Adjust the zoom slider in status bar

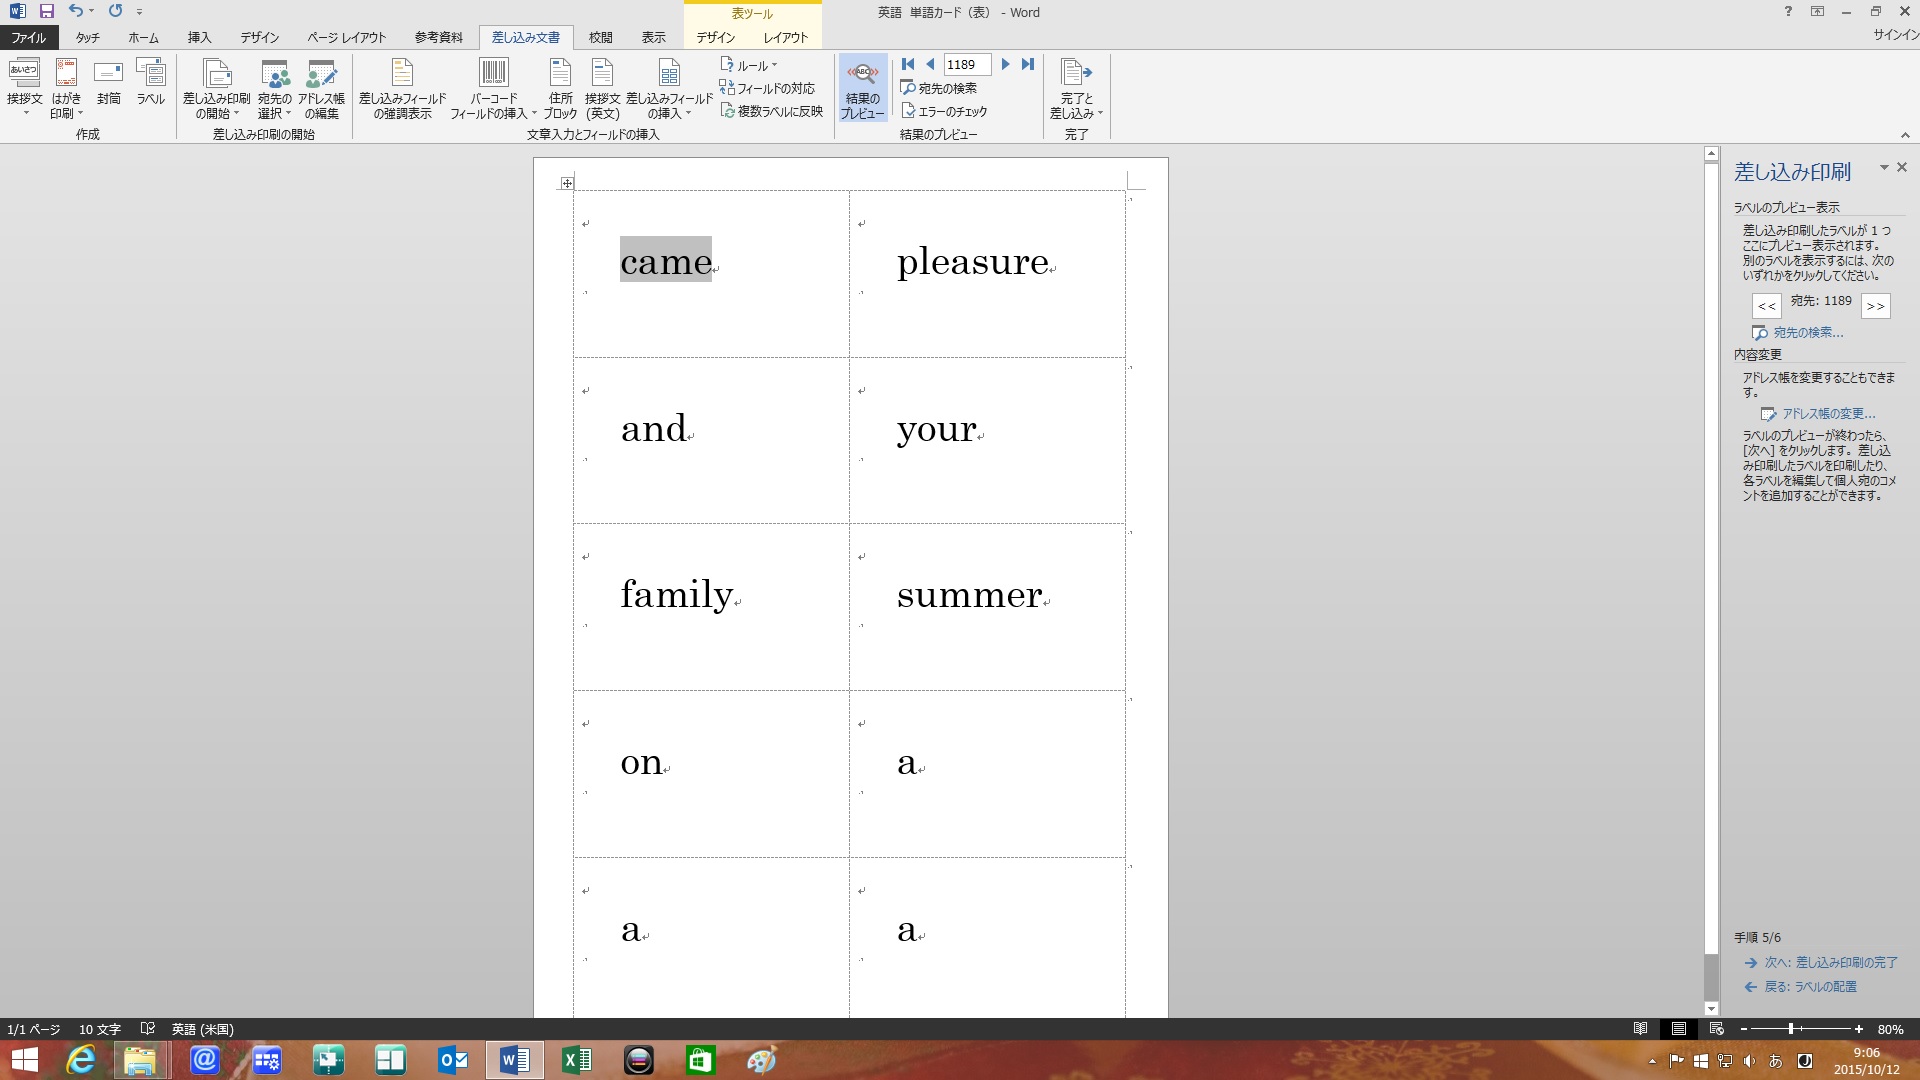[1790, 1029]
